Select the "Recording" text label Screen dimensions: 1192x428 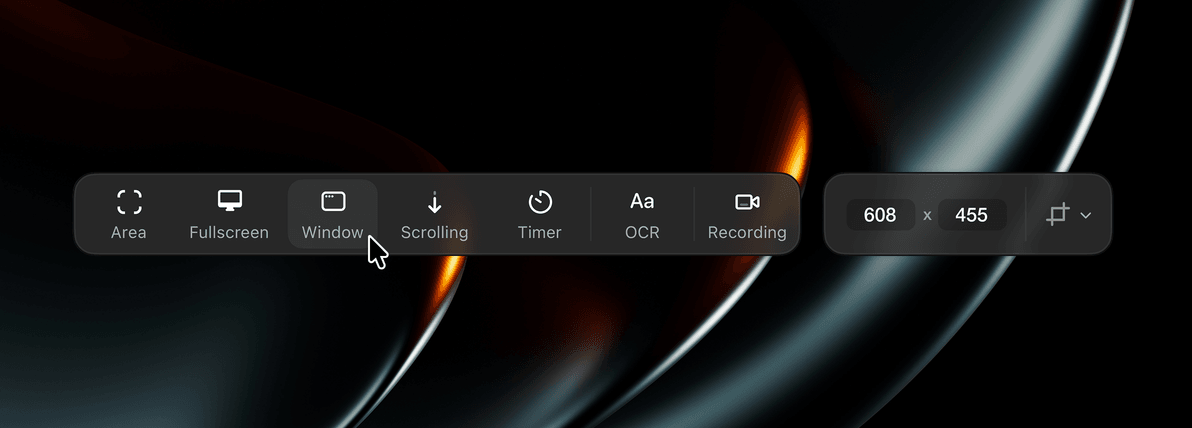click(747, 233)
